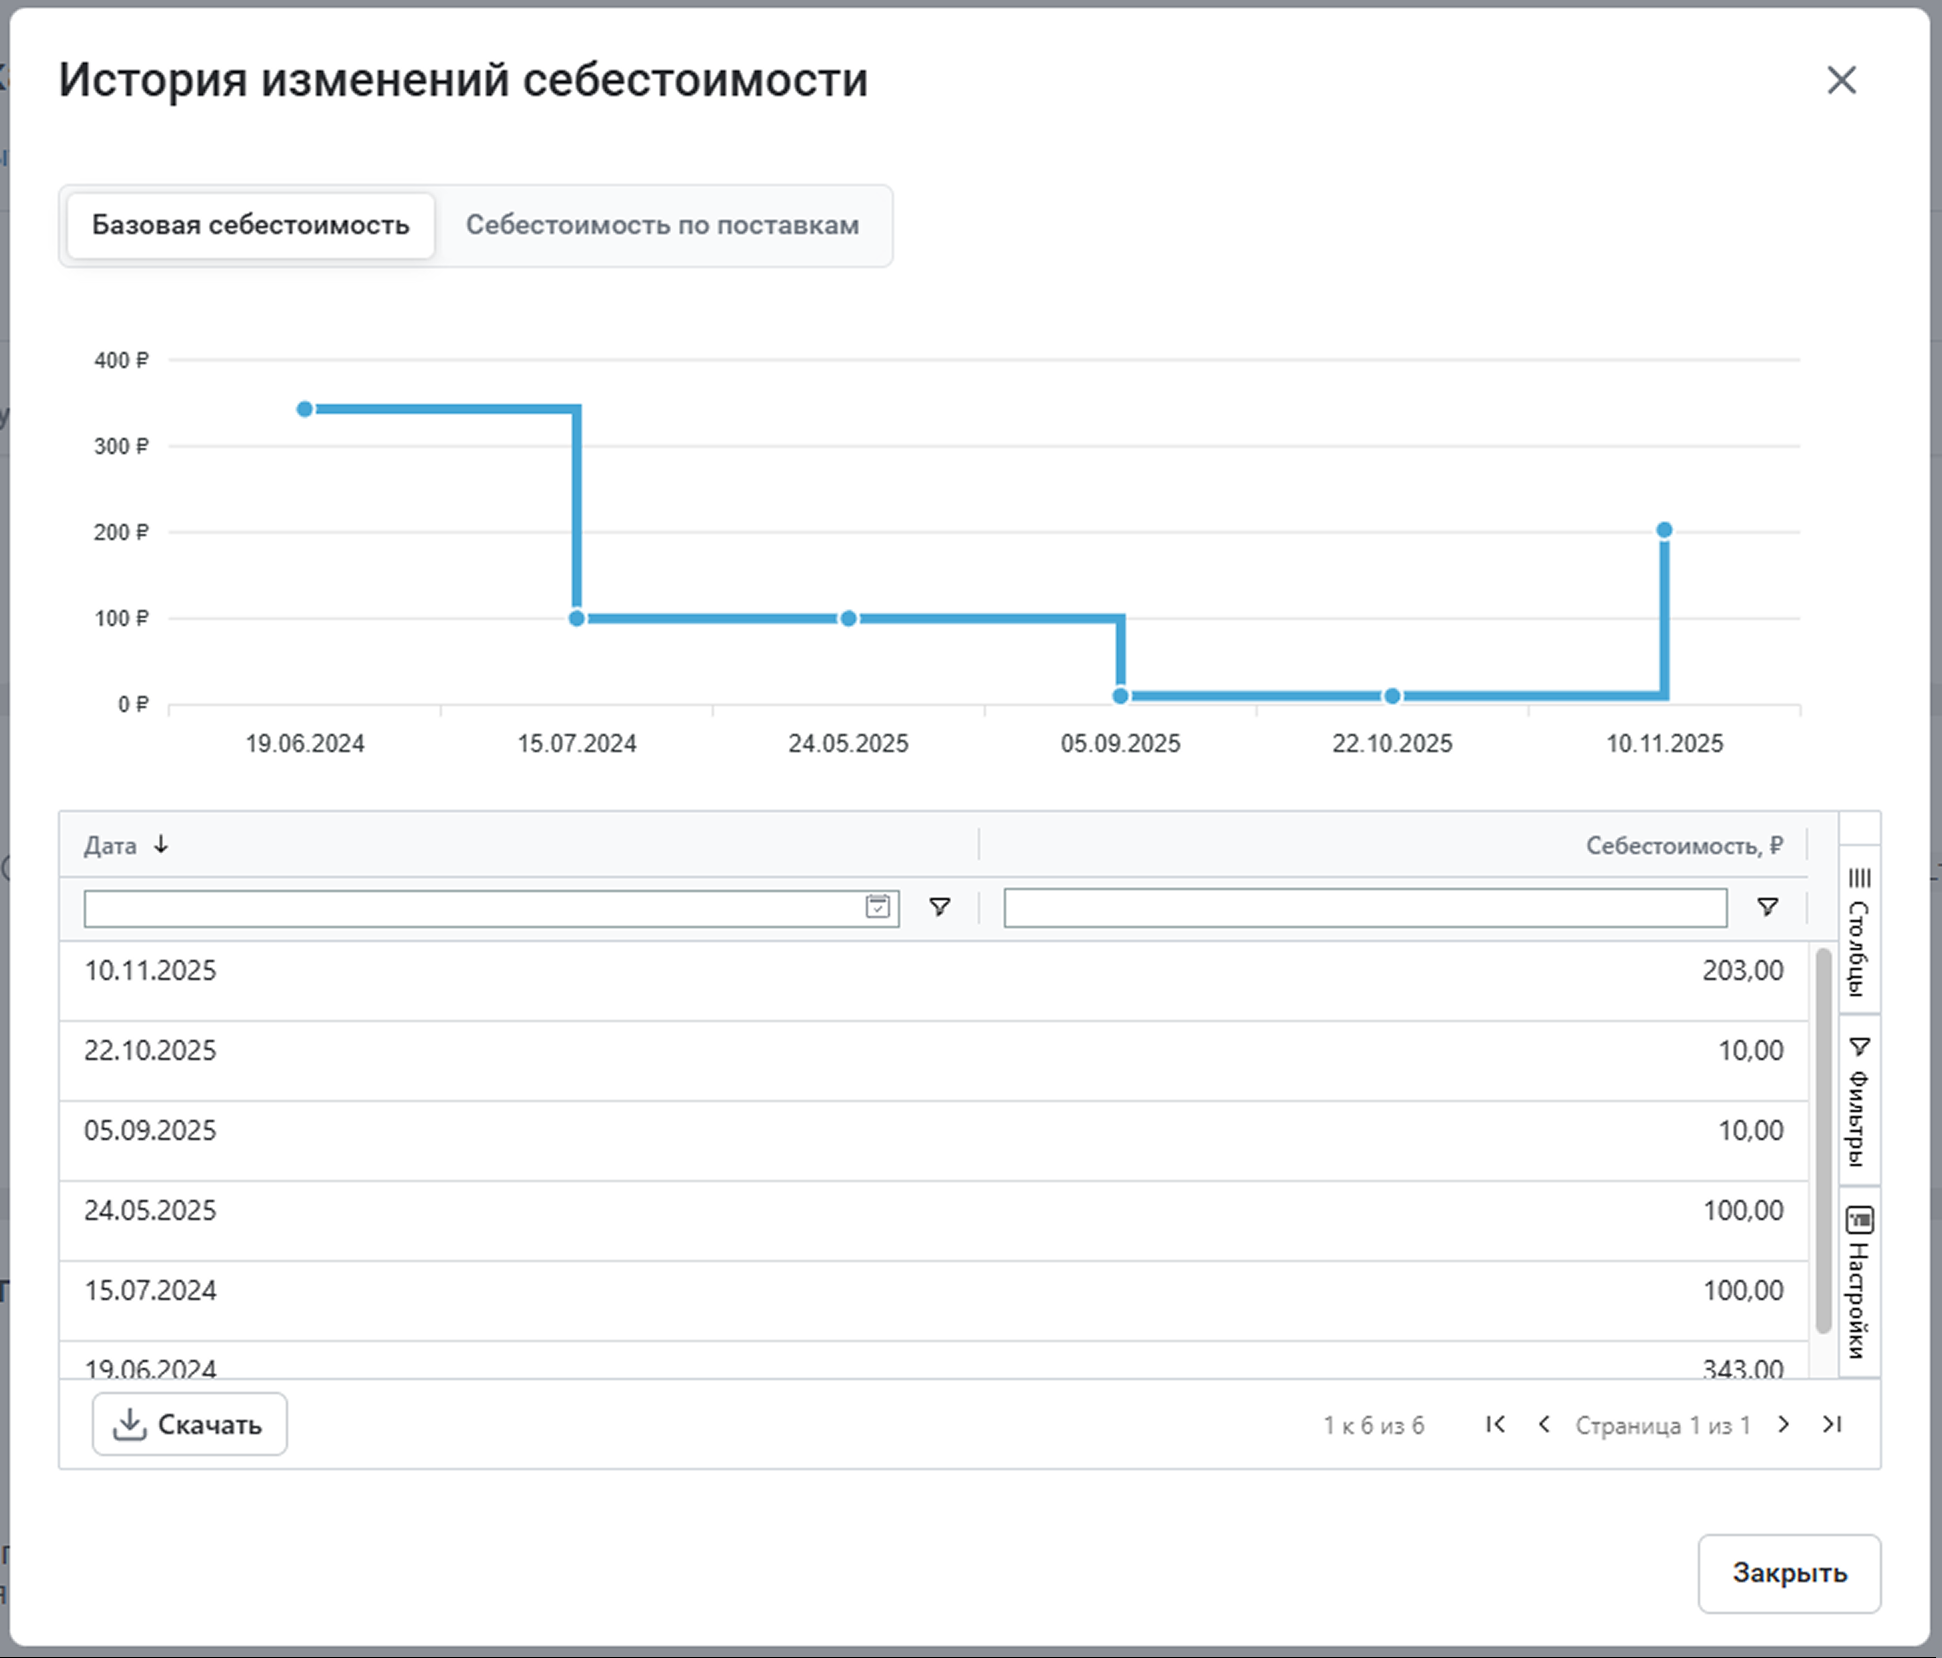Sort the table by Дата column header
The image size is (1942, 1658).
[x=111, y=846]
